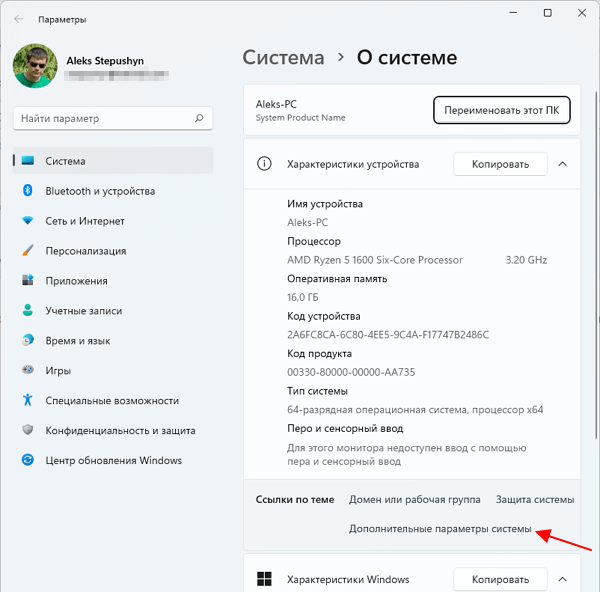Click Переименовать этот ПК button

tap(502, 110)
